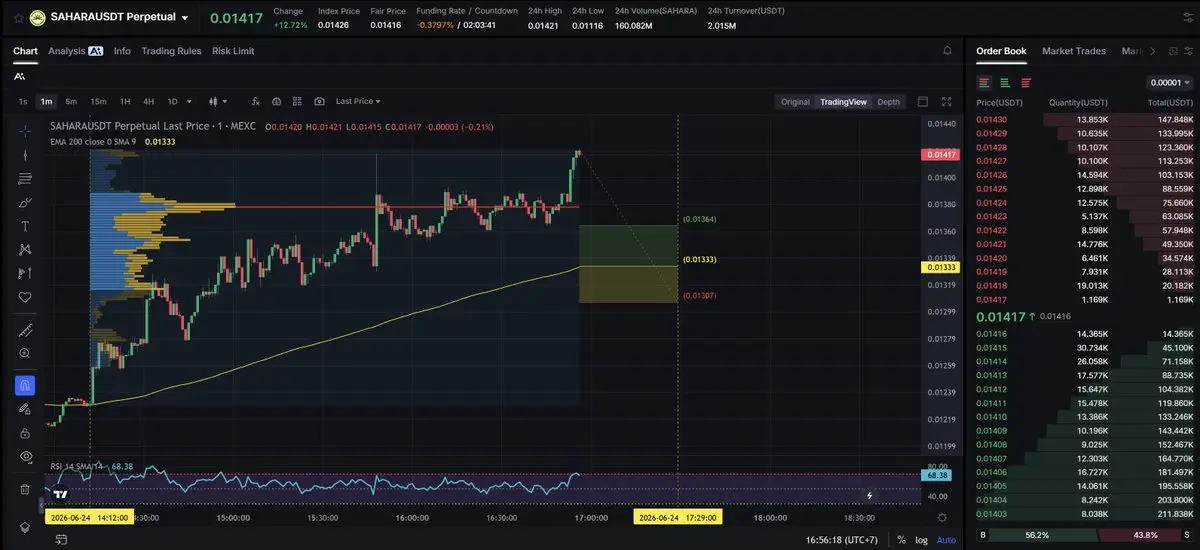
Task: Open the chart layout grid icon
Action: tap(298, 101)
